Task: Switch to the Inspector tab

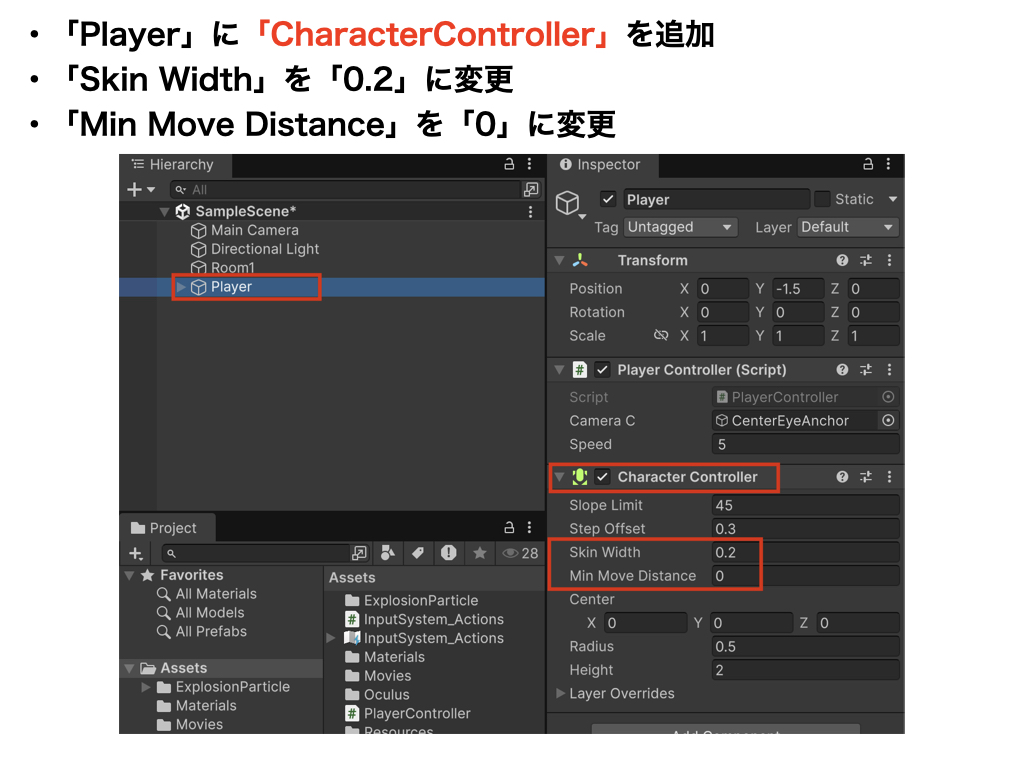Action: 600,165
